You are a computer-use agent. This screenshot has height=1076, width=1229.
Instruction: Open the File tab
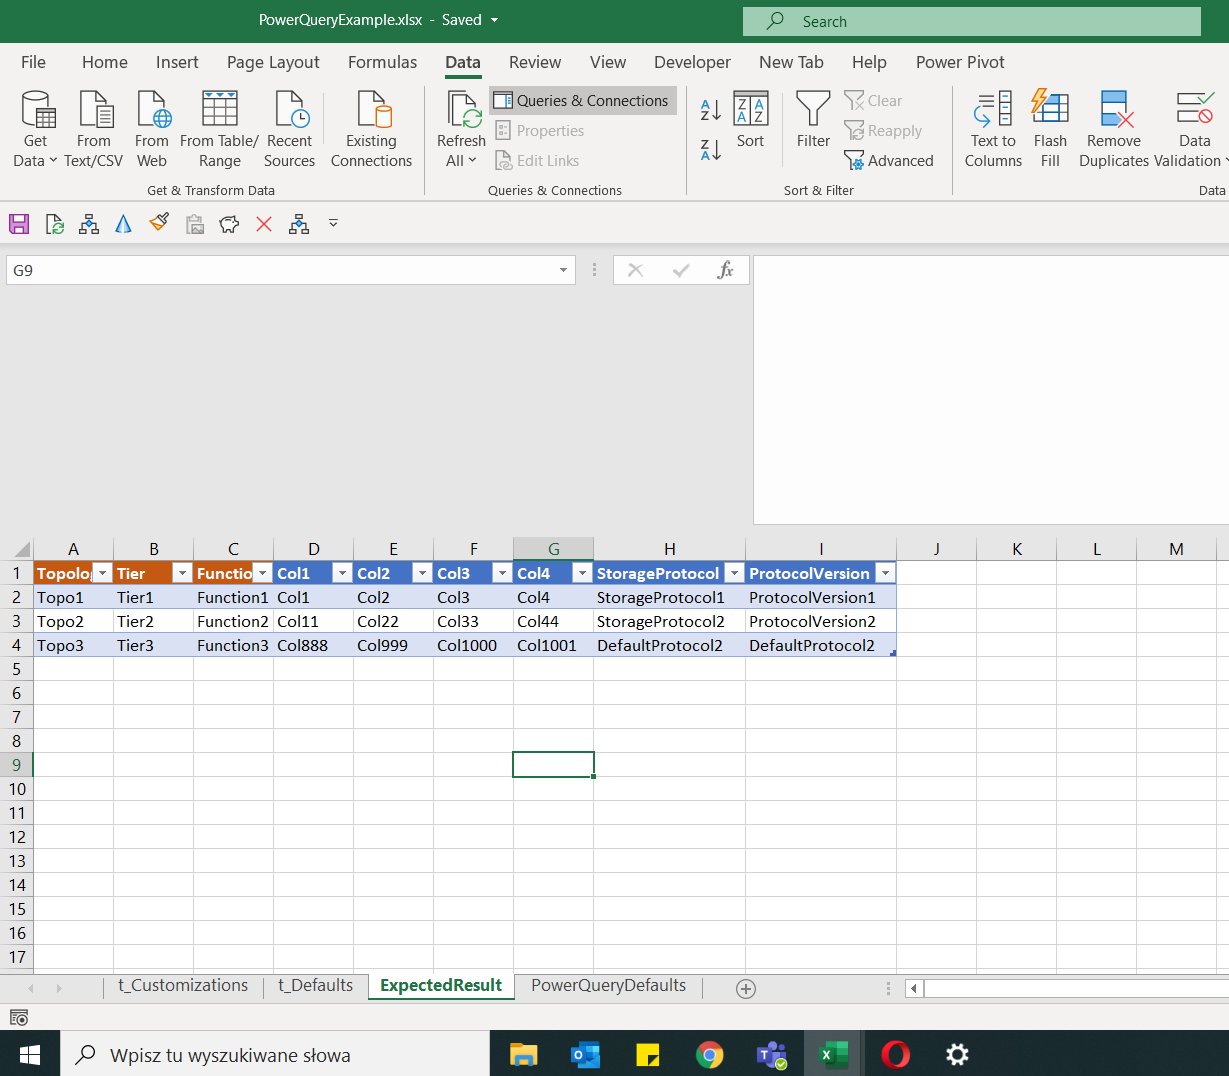pos(33,62)
